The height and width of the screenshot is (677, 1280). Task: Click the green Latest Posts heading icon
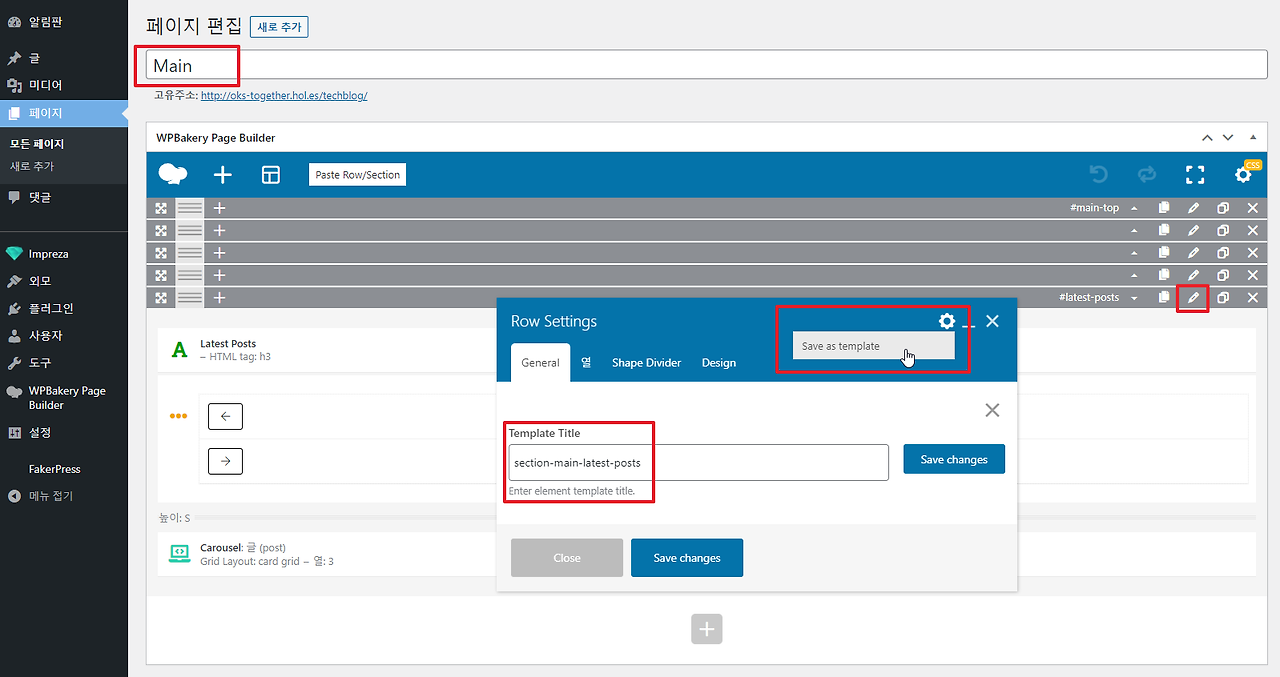click(180, 349)
